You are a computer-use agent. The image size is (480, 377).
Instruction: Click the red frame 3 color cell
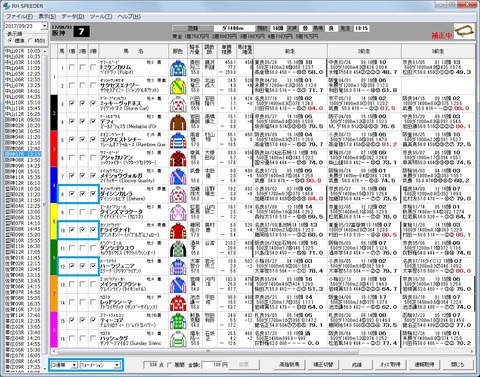point(54,149)
